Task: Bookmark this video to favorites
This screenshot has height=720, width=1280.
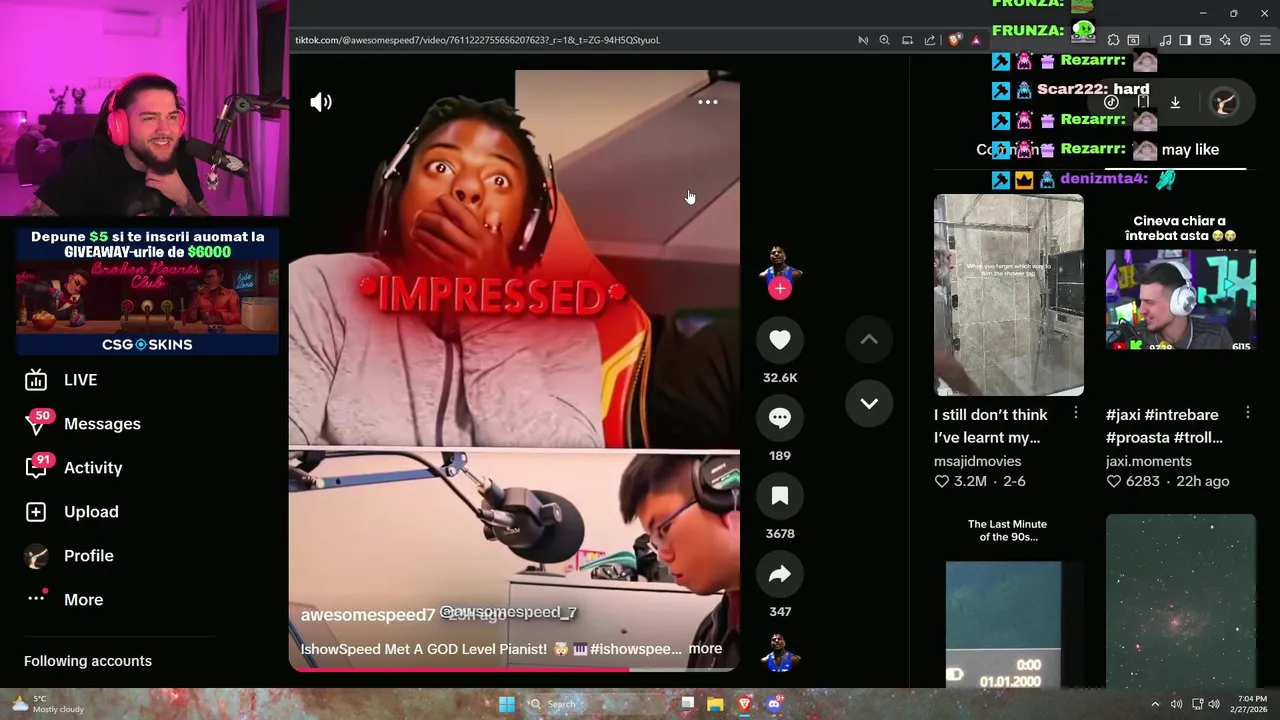Action: pyautogui.click(x=780, y=496)
